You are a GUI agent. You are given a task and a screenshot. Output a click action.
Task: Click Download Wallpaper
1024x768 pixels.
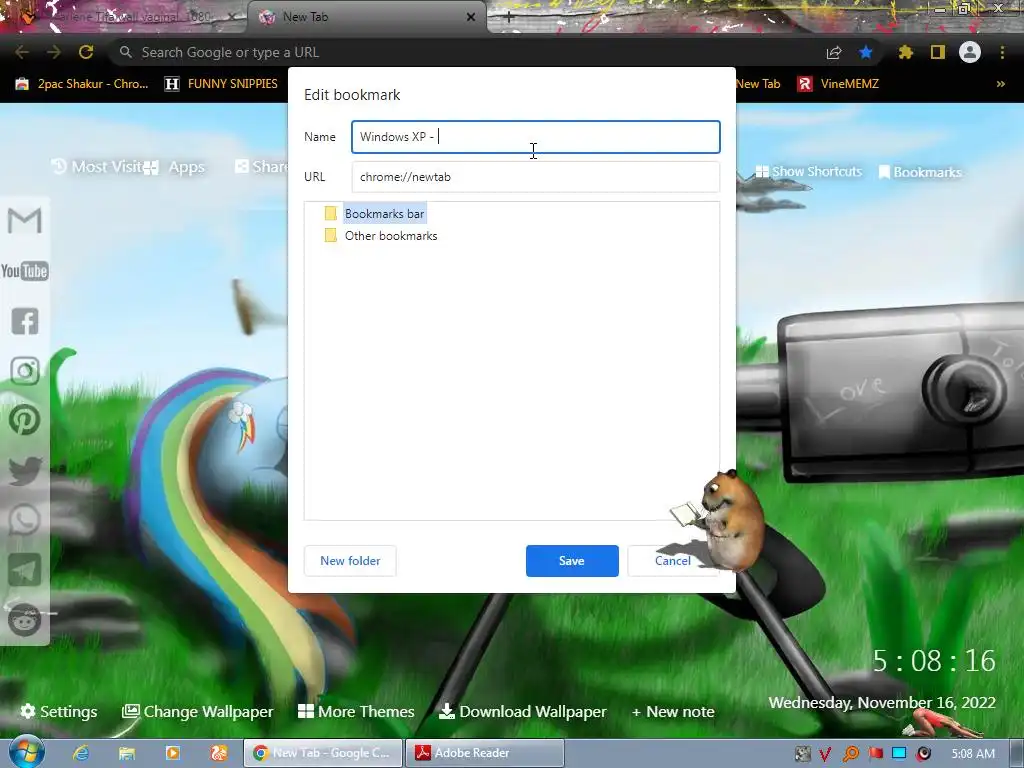(x=522, y=711)
